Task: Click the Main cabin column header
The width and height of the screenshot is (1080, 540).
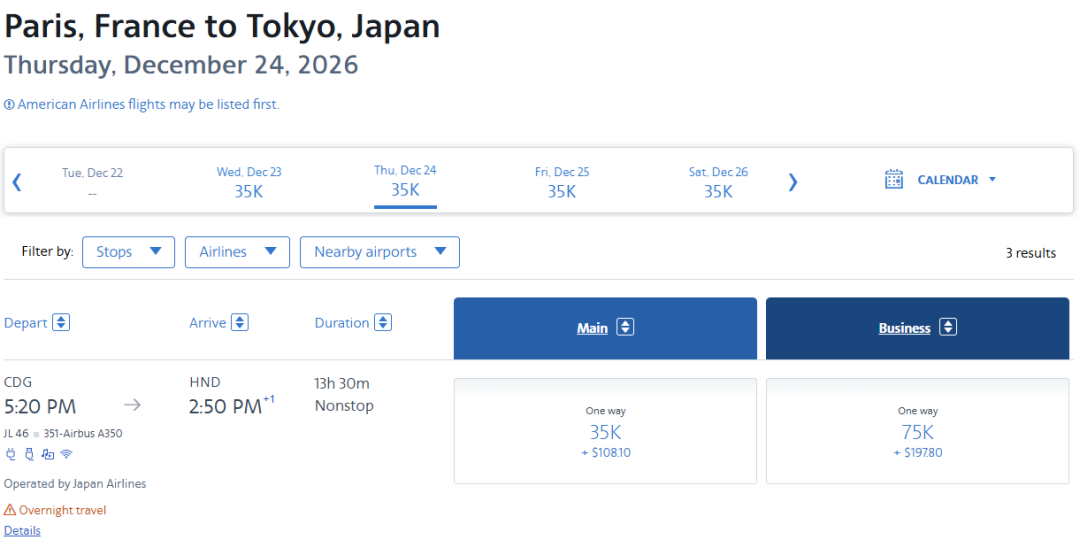Action: pyautogui.click(x=605, y=328)
